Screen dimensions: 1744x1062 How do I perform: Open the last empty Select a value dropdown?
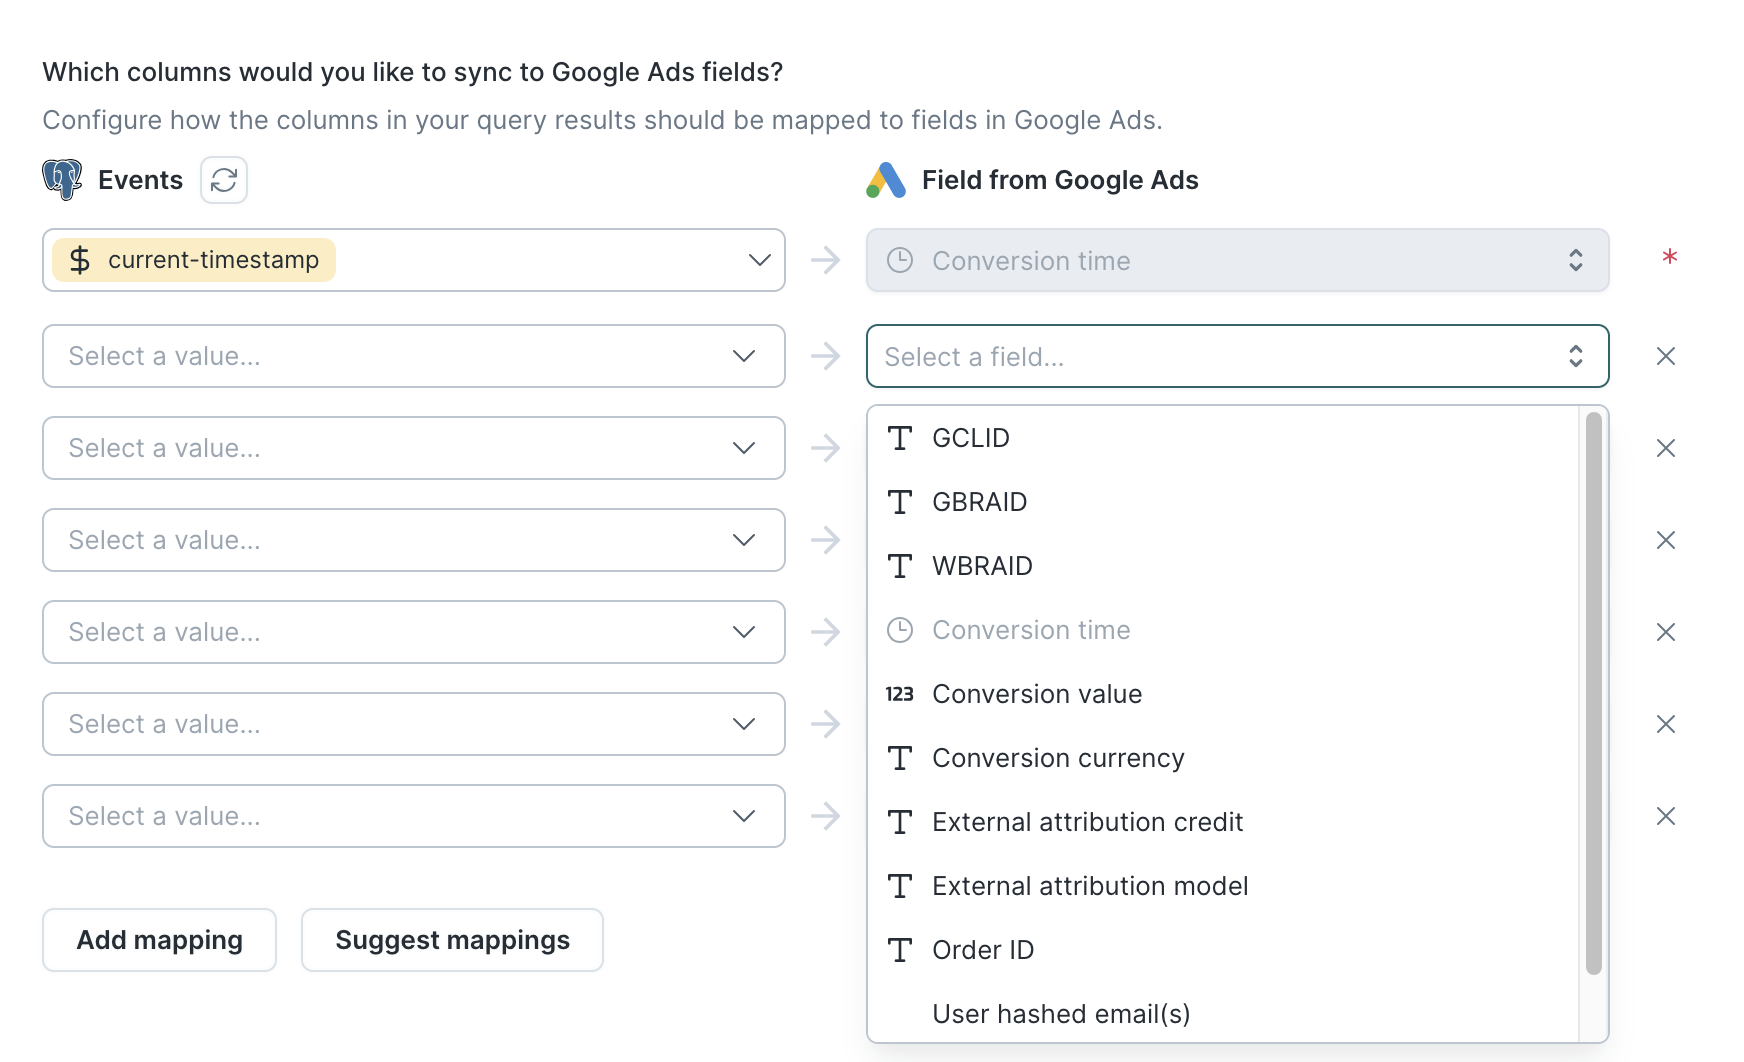[x=414, y=816]
